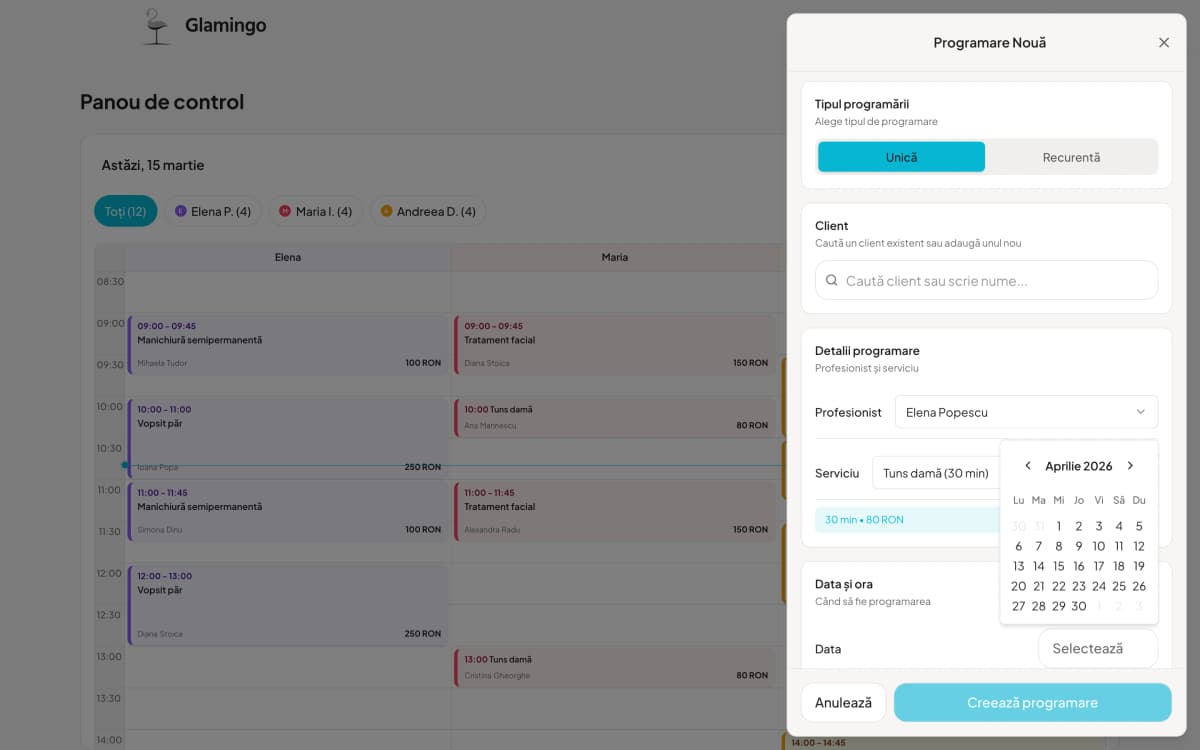Click the Glamingo flamingo logo
Screen dimensions: 1200x750
tap(155, 25)
